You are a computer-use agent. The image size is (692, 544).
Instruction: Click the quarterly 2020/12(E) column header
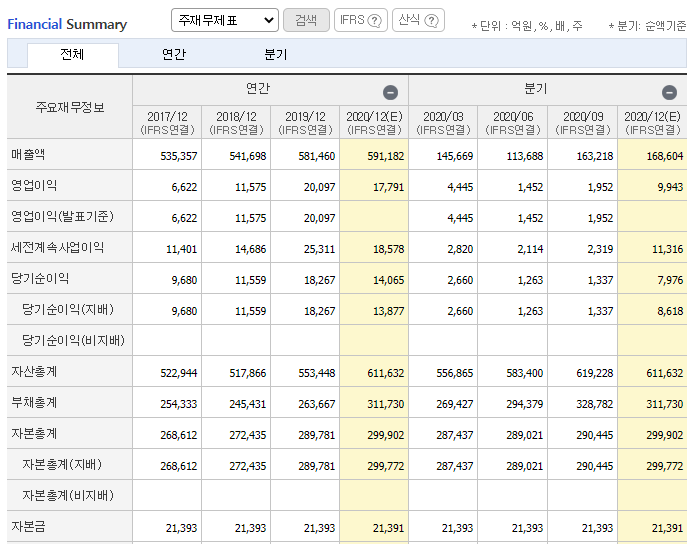(x=652, y=123)
